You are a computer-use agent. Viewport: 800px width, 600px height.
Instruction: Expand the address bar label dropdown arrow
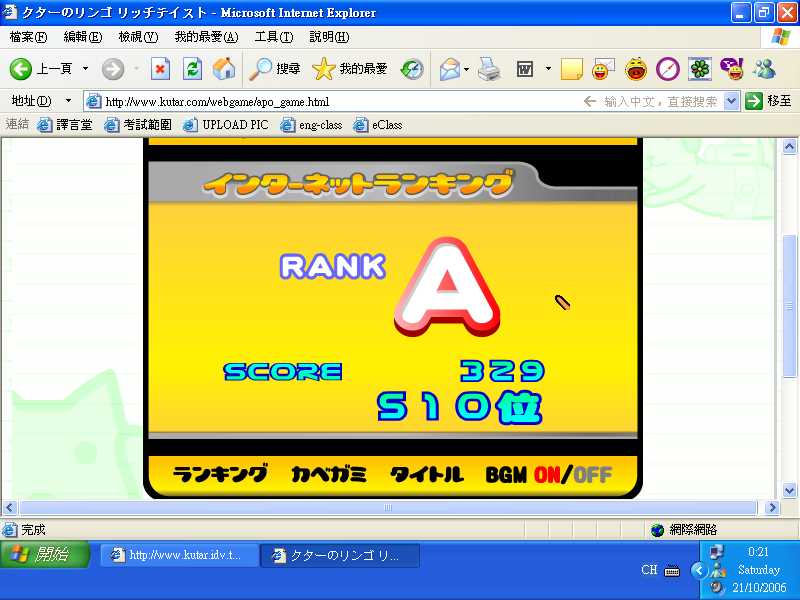tap(68, 101)
